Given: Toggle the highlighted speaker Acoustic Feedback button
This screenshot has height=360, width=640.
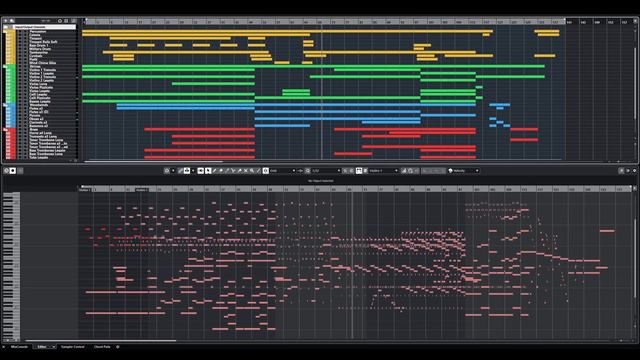Looking at the screenshot, I should (201, 171).
